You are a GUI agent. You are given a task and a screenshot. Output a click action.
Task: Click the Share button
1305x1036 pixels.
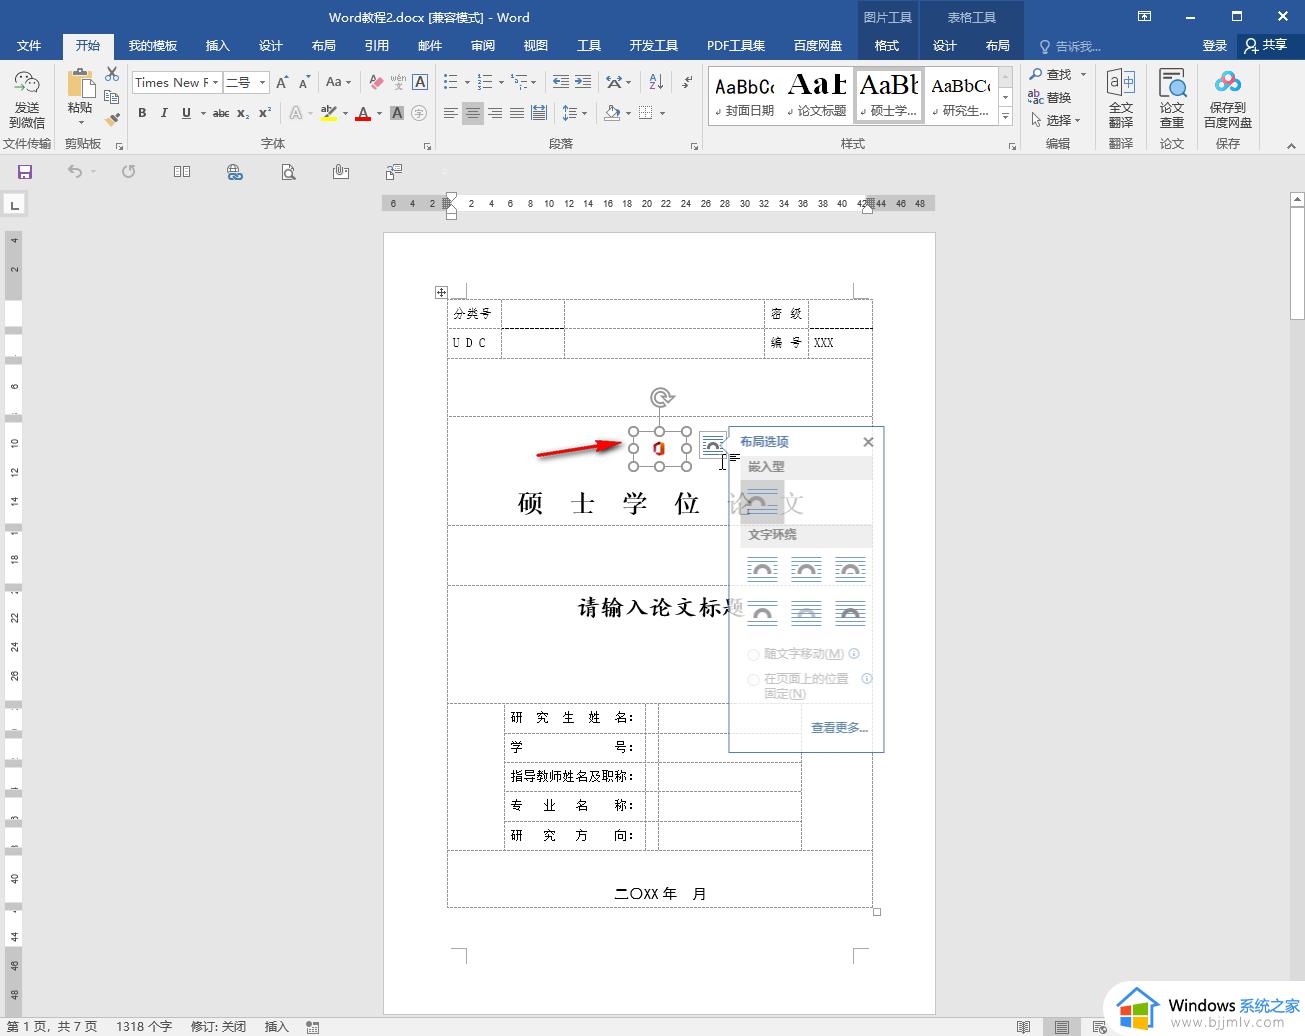click(1265, 45)
